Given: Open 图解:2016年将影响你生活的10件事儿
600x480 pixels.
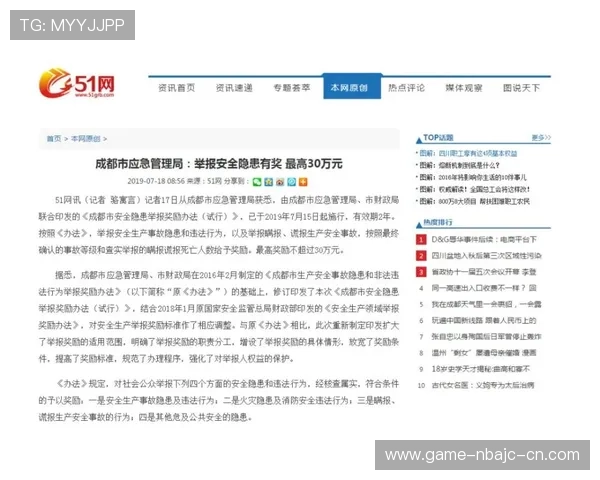Looking at the screenshot, I should coord(473,177).
